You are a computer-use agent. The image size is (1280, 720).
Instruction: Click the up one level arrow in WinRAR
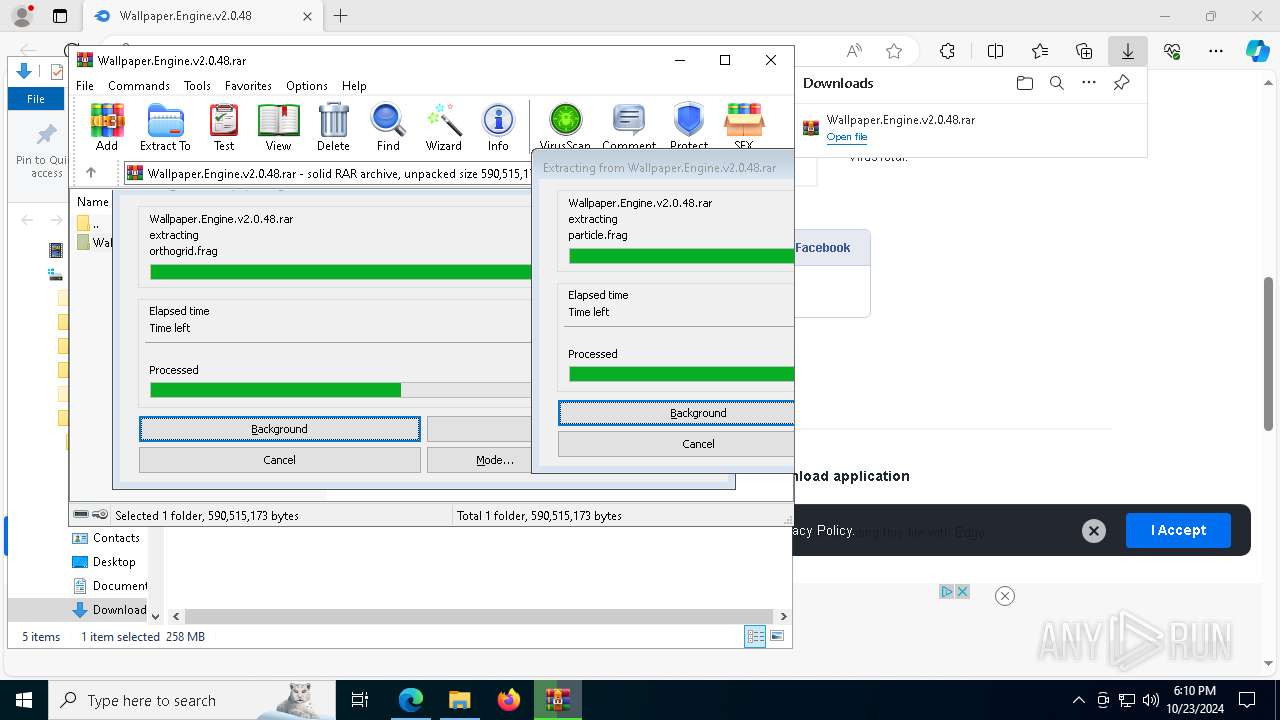[91, 173]
